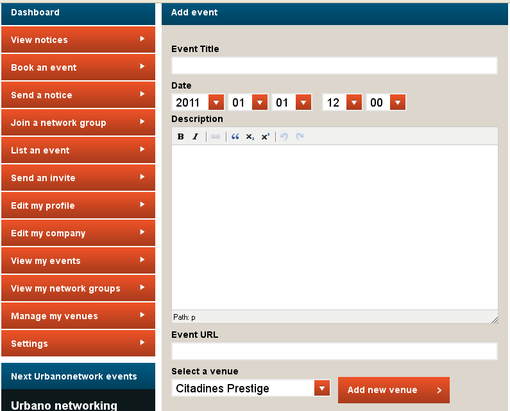Go to Edit my profile

click(78, 205)
